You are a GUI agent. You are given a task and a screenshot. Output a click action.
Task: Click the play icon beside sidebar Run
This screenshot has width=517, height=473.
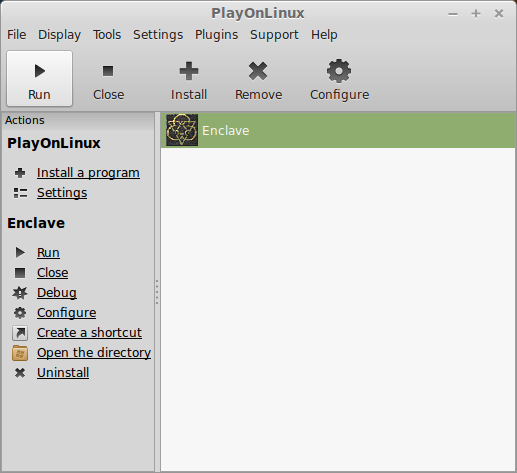(x=20, y=252)
